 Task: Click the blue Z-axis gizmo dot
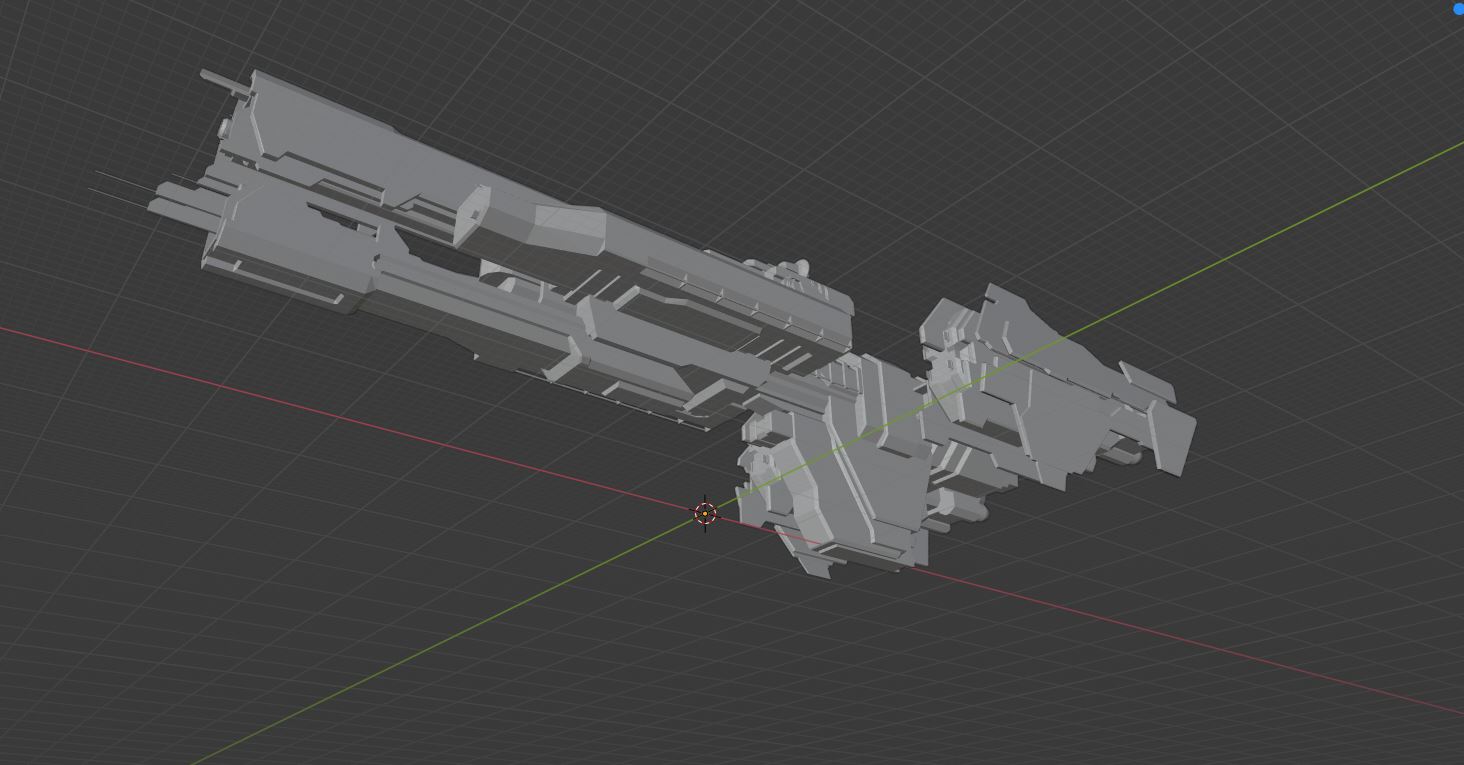pyautogui.click(x=1459, y=8)
